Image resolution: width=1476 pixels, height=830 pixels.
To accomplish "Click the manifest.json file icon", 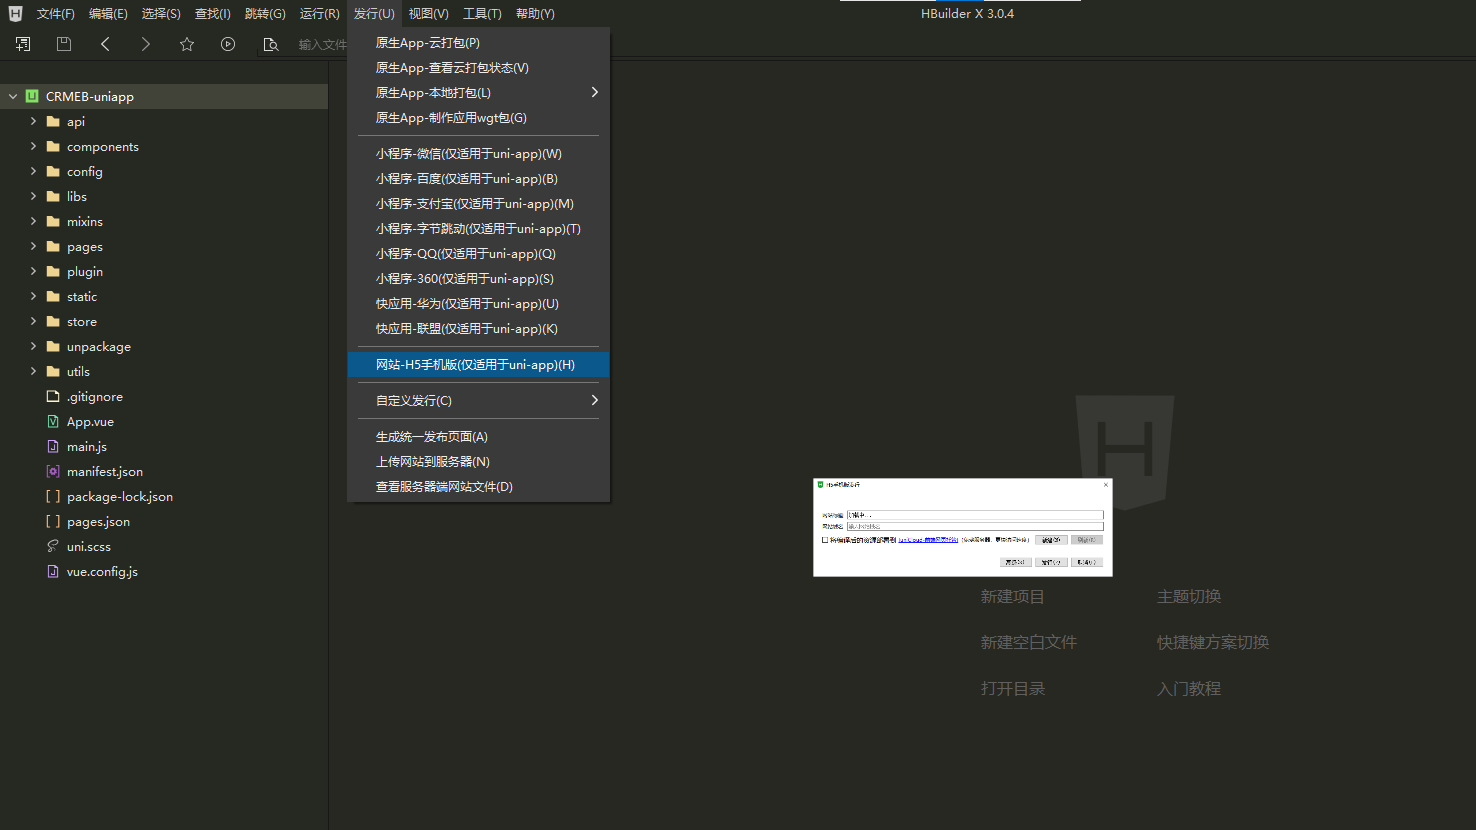I will [x=53, y=471].
